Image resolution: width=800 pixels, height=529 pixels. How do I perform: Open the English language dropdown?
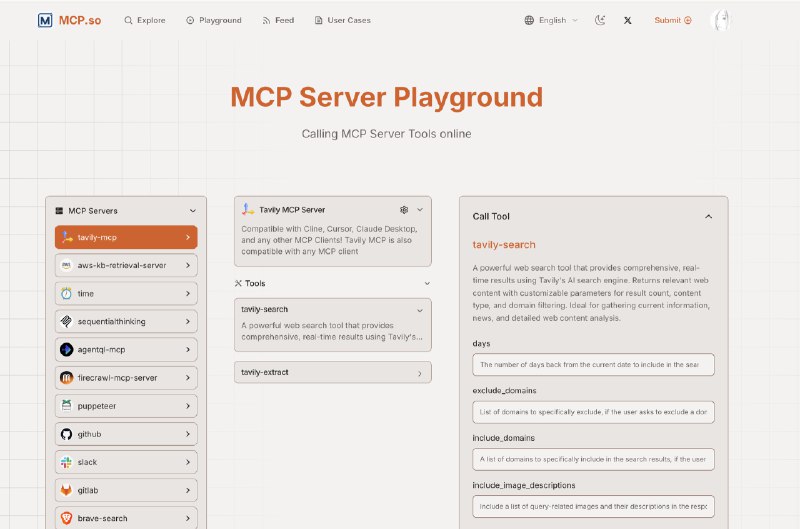coord(551,20)
